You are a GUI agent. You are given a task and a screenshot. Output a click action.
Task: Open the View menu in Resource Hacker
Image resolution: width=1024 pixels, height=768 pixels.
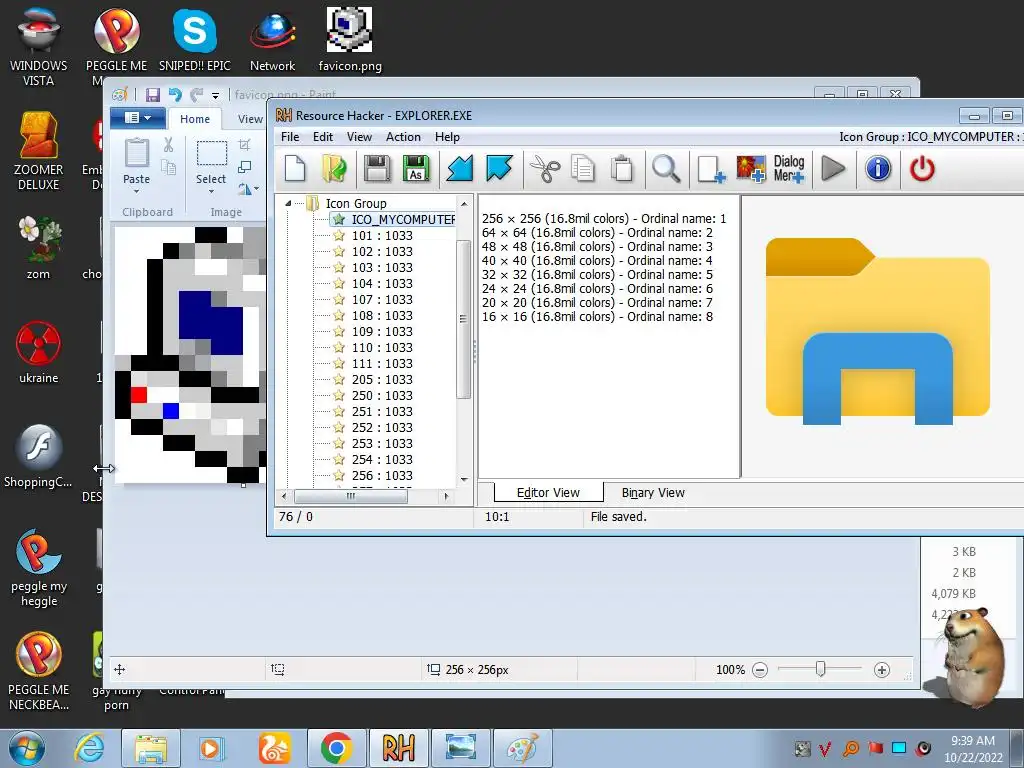[x=359, y=137]
